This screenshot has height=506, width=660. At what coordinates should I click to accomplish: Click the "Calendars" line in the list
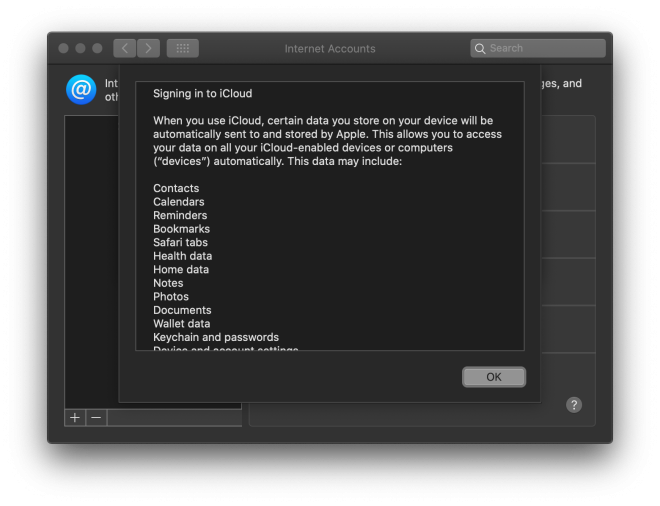[178, 202]
